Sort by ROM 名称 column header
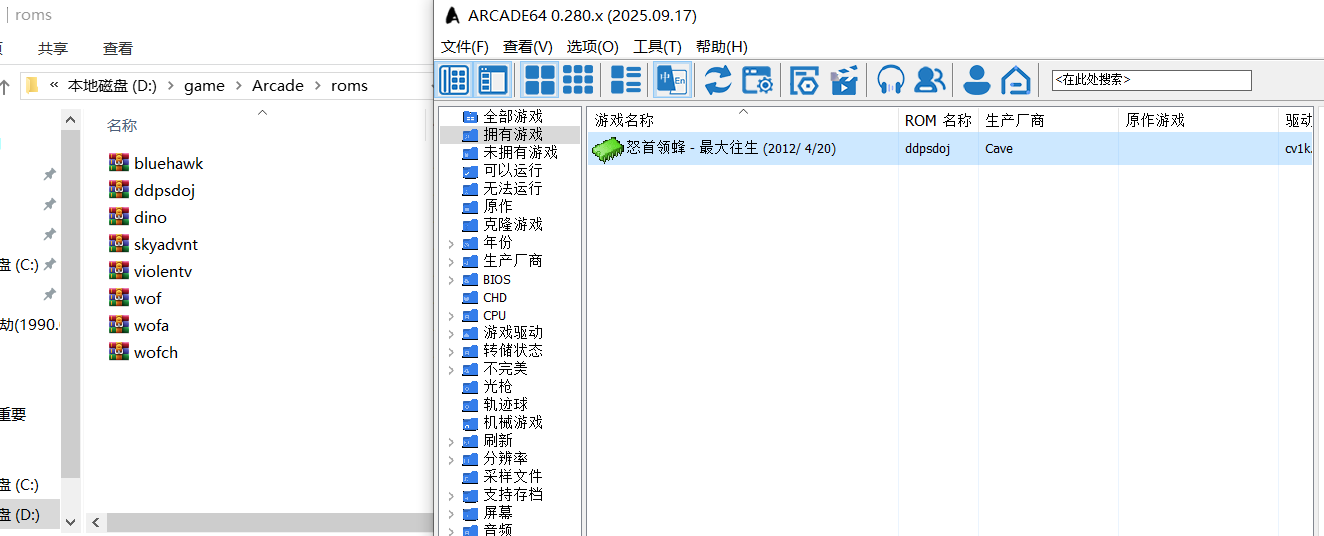Viewport: 1324px width, 536px height. pyautogui.click(x=937, y=120)
